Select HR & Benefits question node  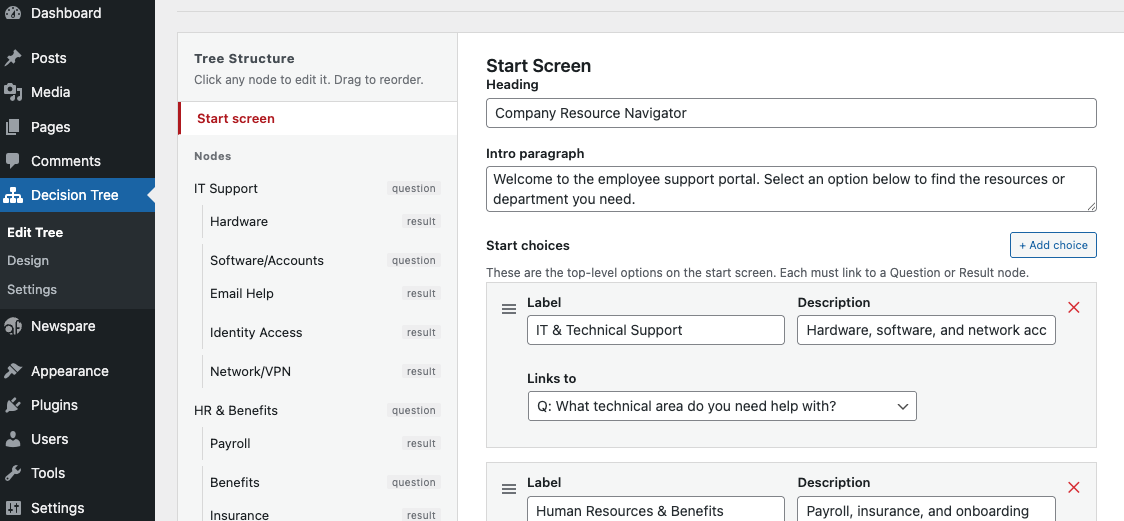point(318,411)
